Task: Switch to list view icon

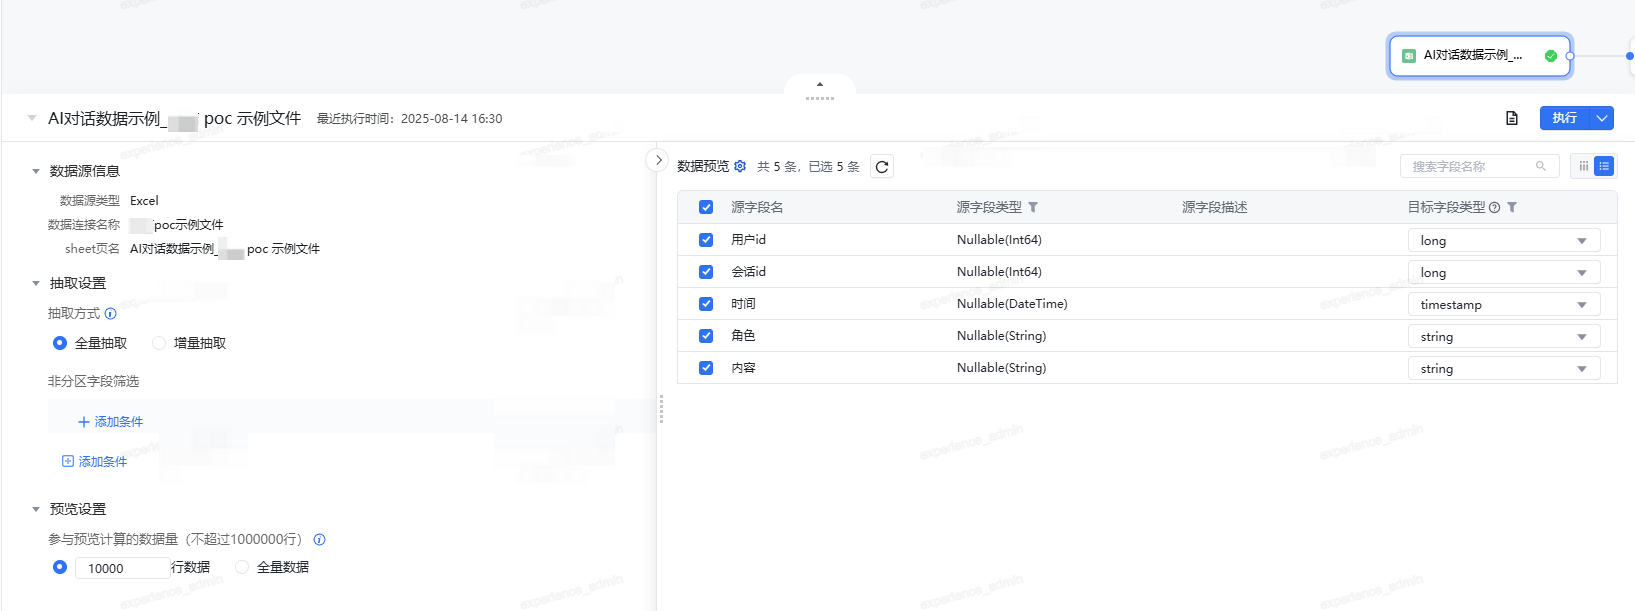Action: click(1604, 166)
